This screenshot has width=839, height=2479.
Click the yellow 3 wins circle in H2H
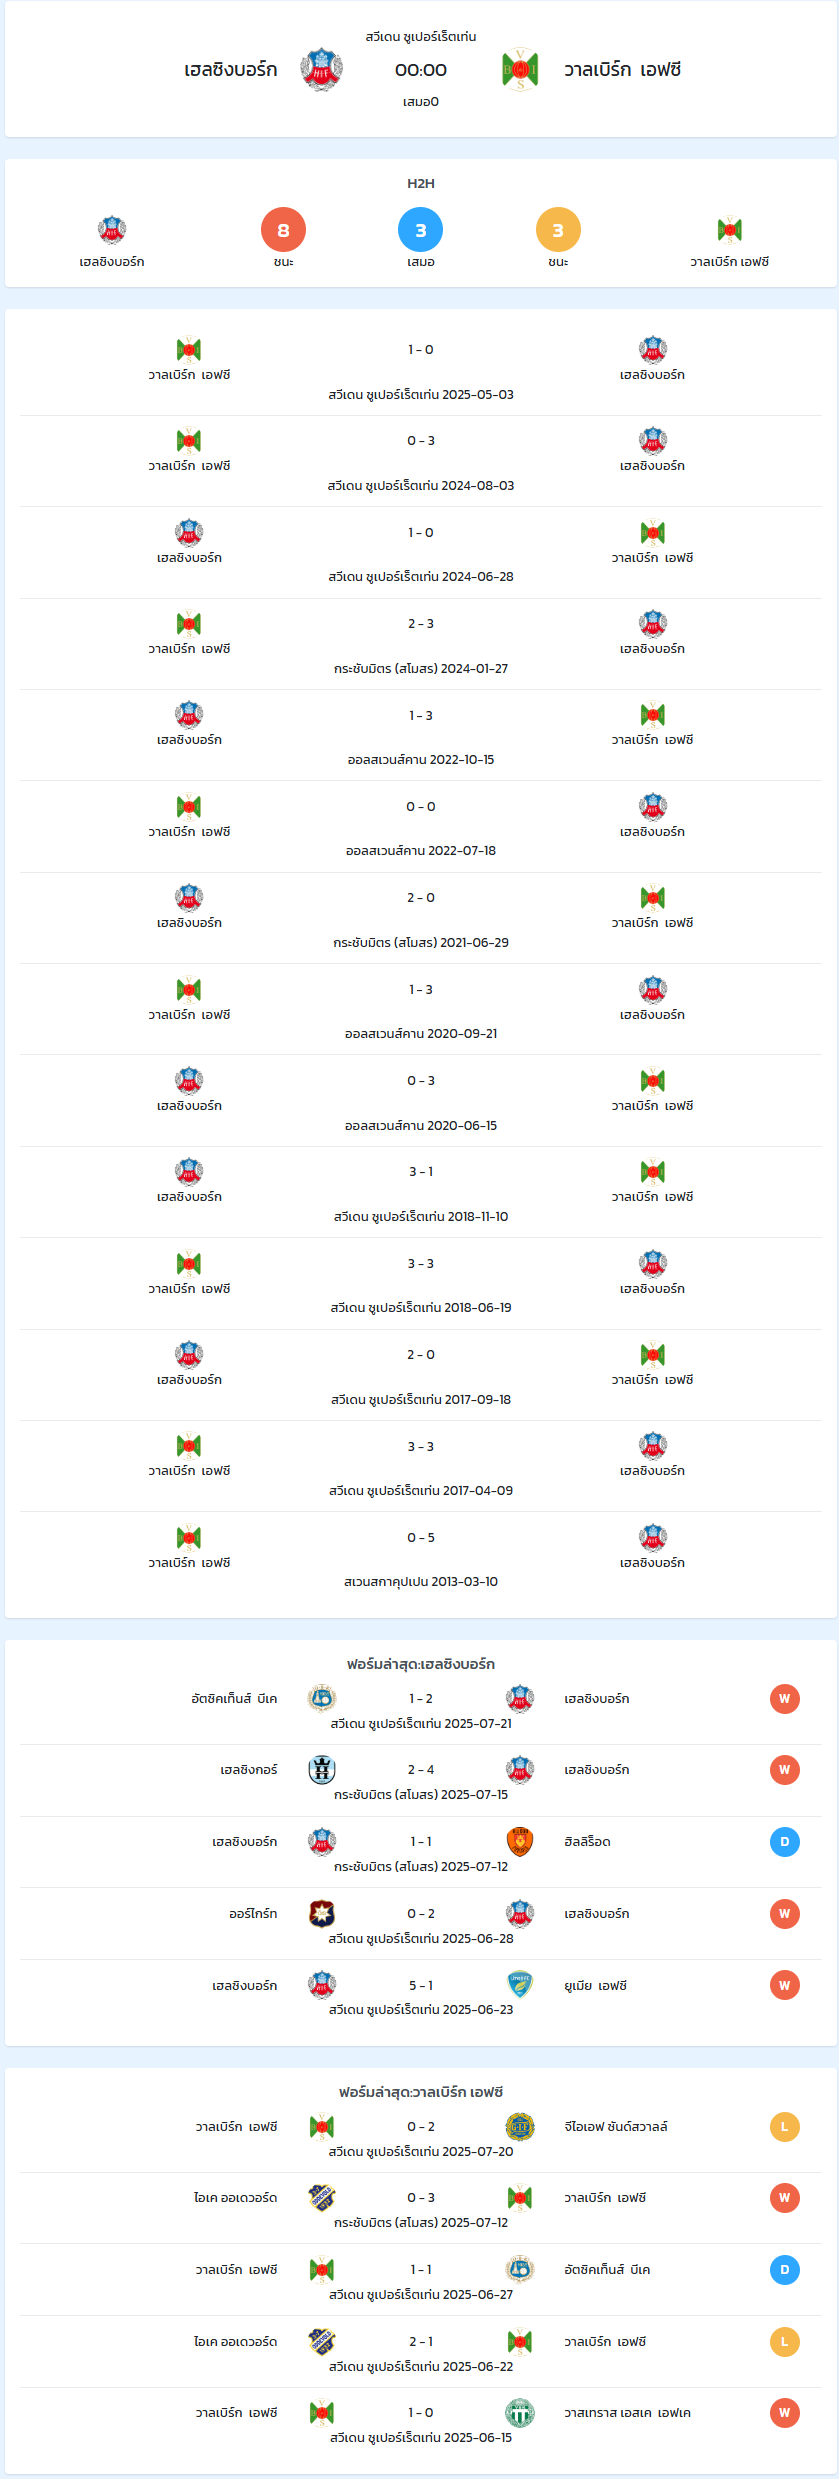tap(558, 230)
